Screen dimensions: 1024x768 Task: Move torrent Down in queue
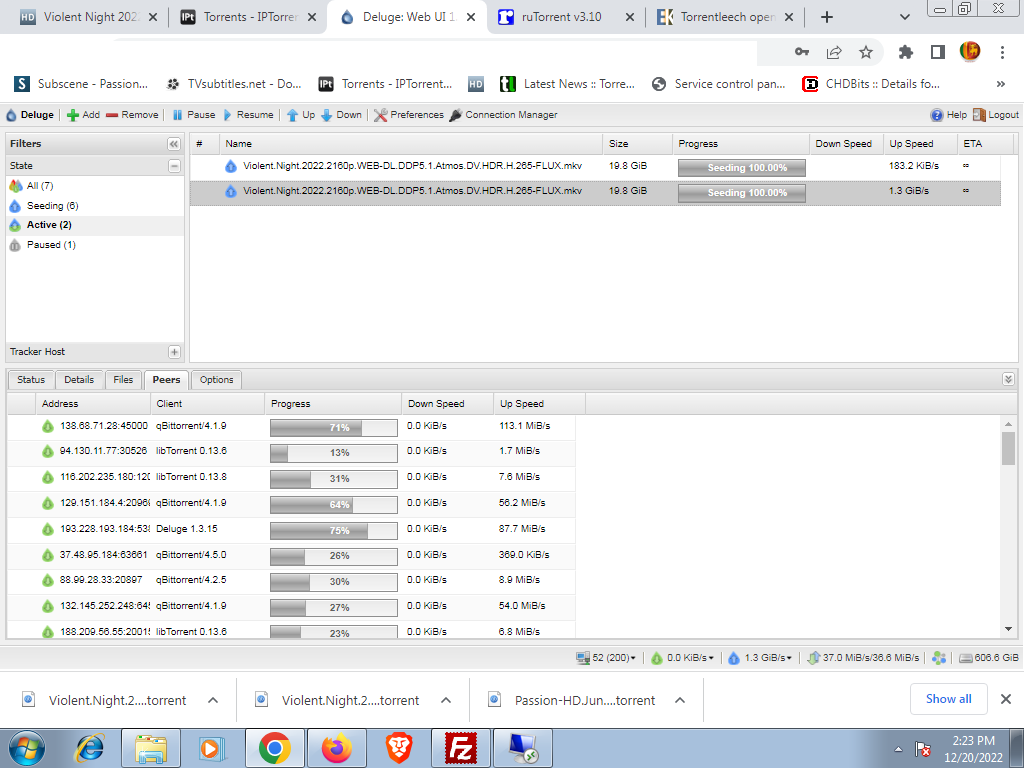[342, 115]
